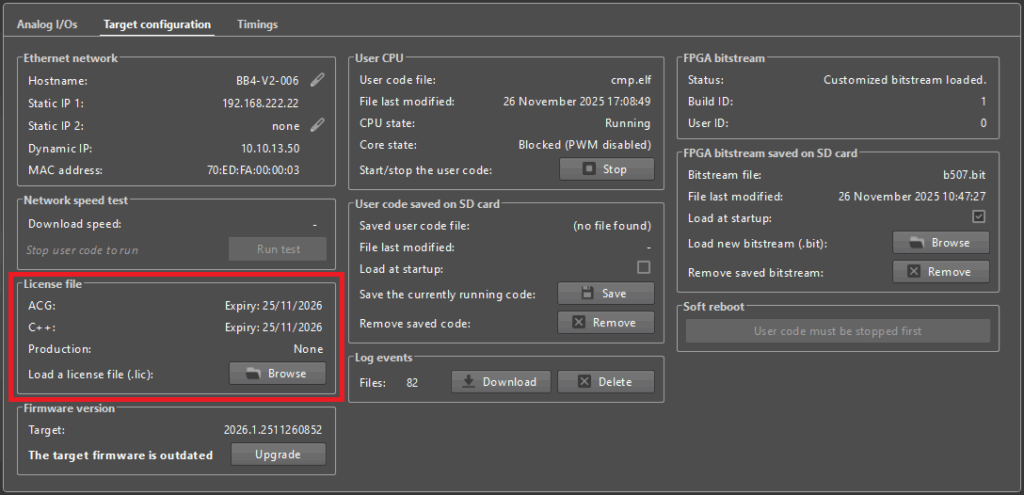This screenshot has height=495, width=1024.
Task: Click the MAC address value
Action: tap(262, 170)
